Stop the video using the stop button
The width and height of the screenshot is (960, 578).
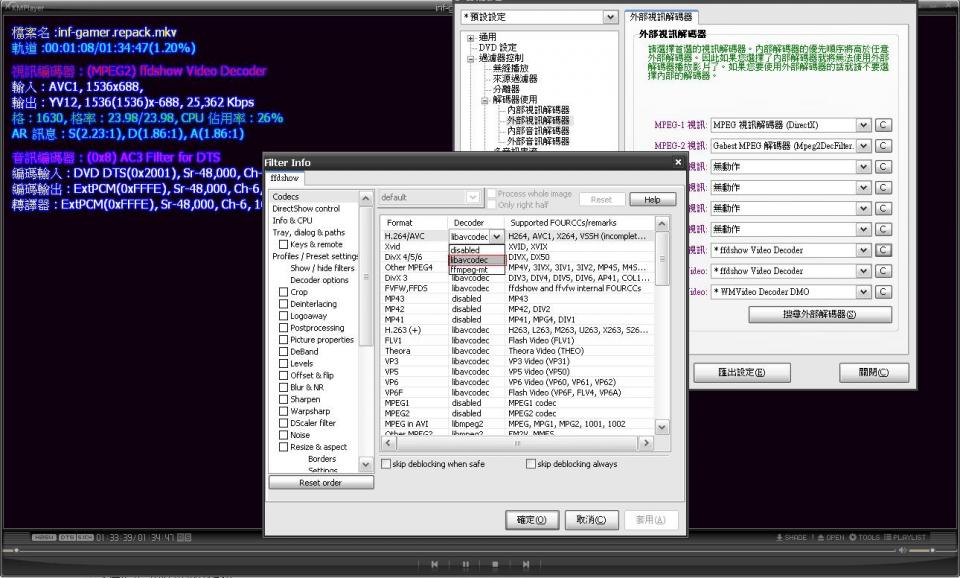pyautogui.click(x=495, y=565)
